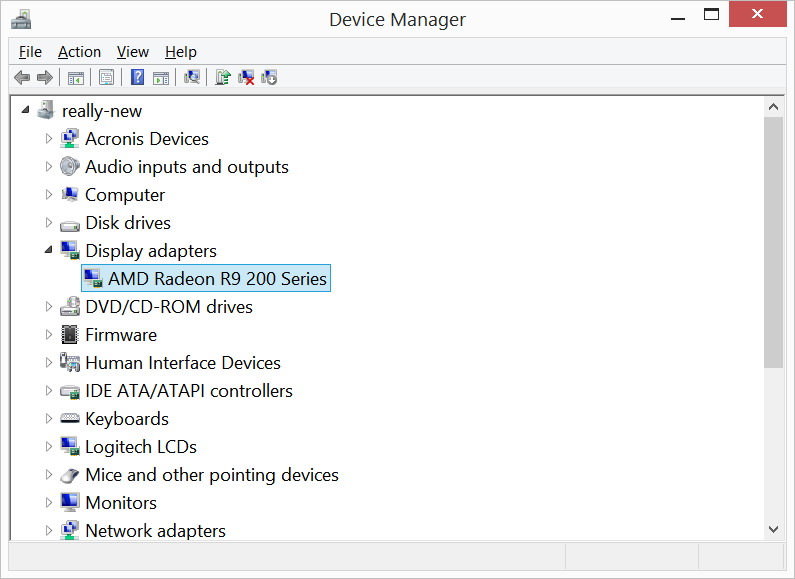The image size is (795, 579).
Task: Open the View menu
Action: point(132,52)
